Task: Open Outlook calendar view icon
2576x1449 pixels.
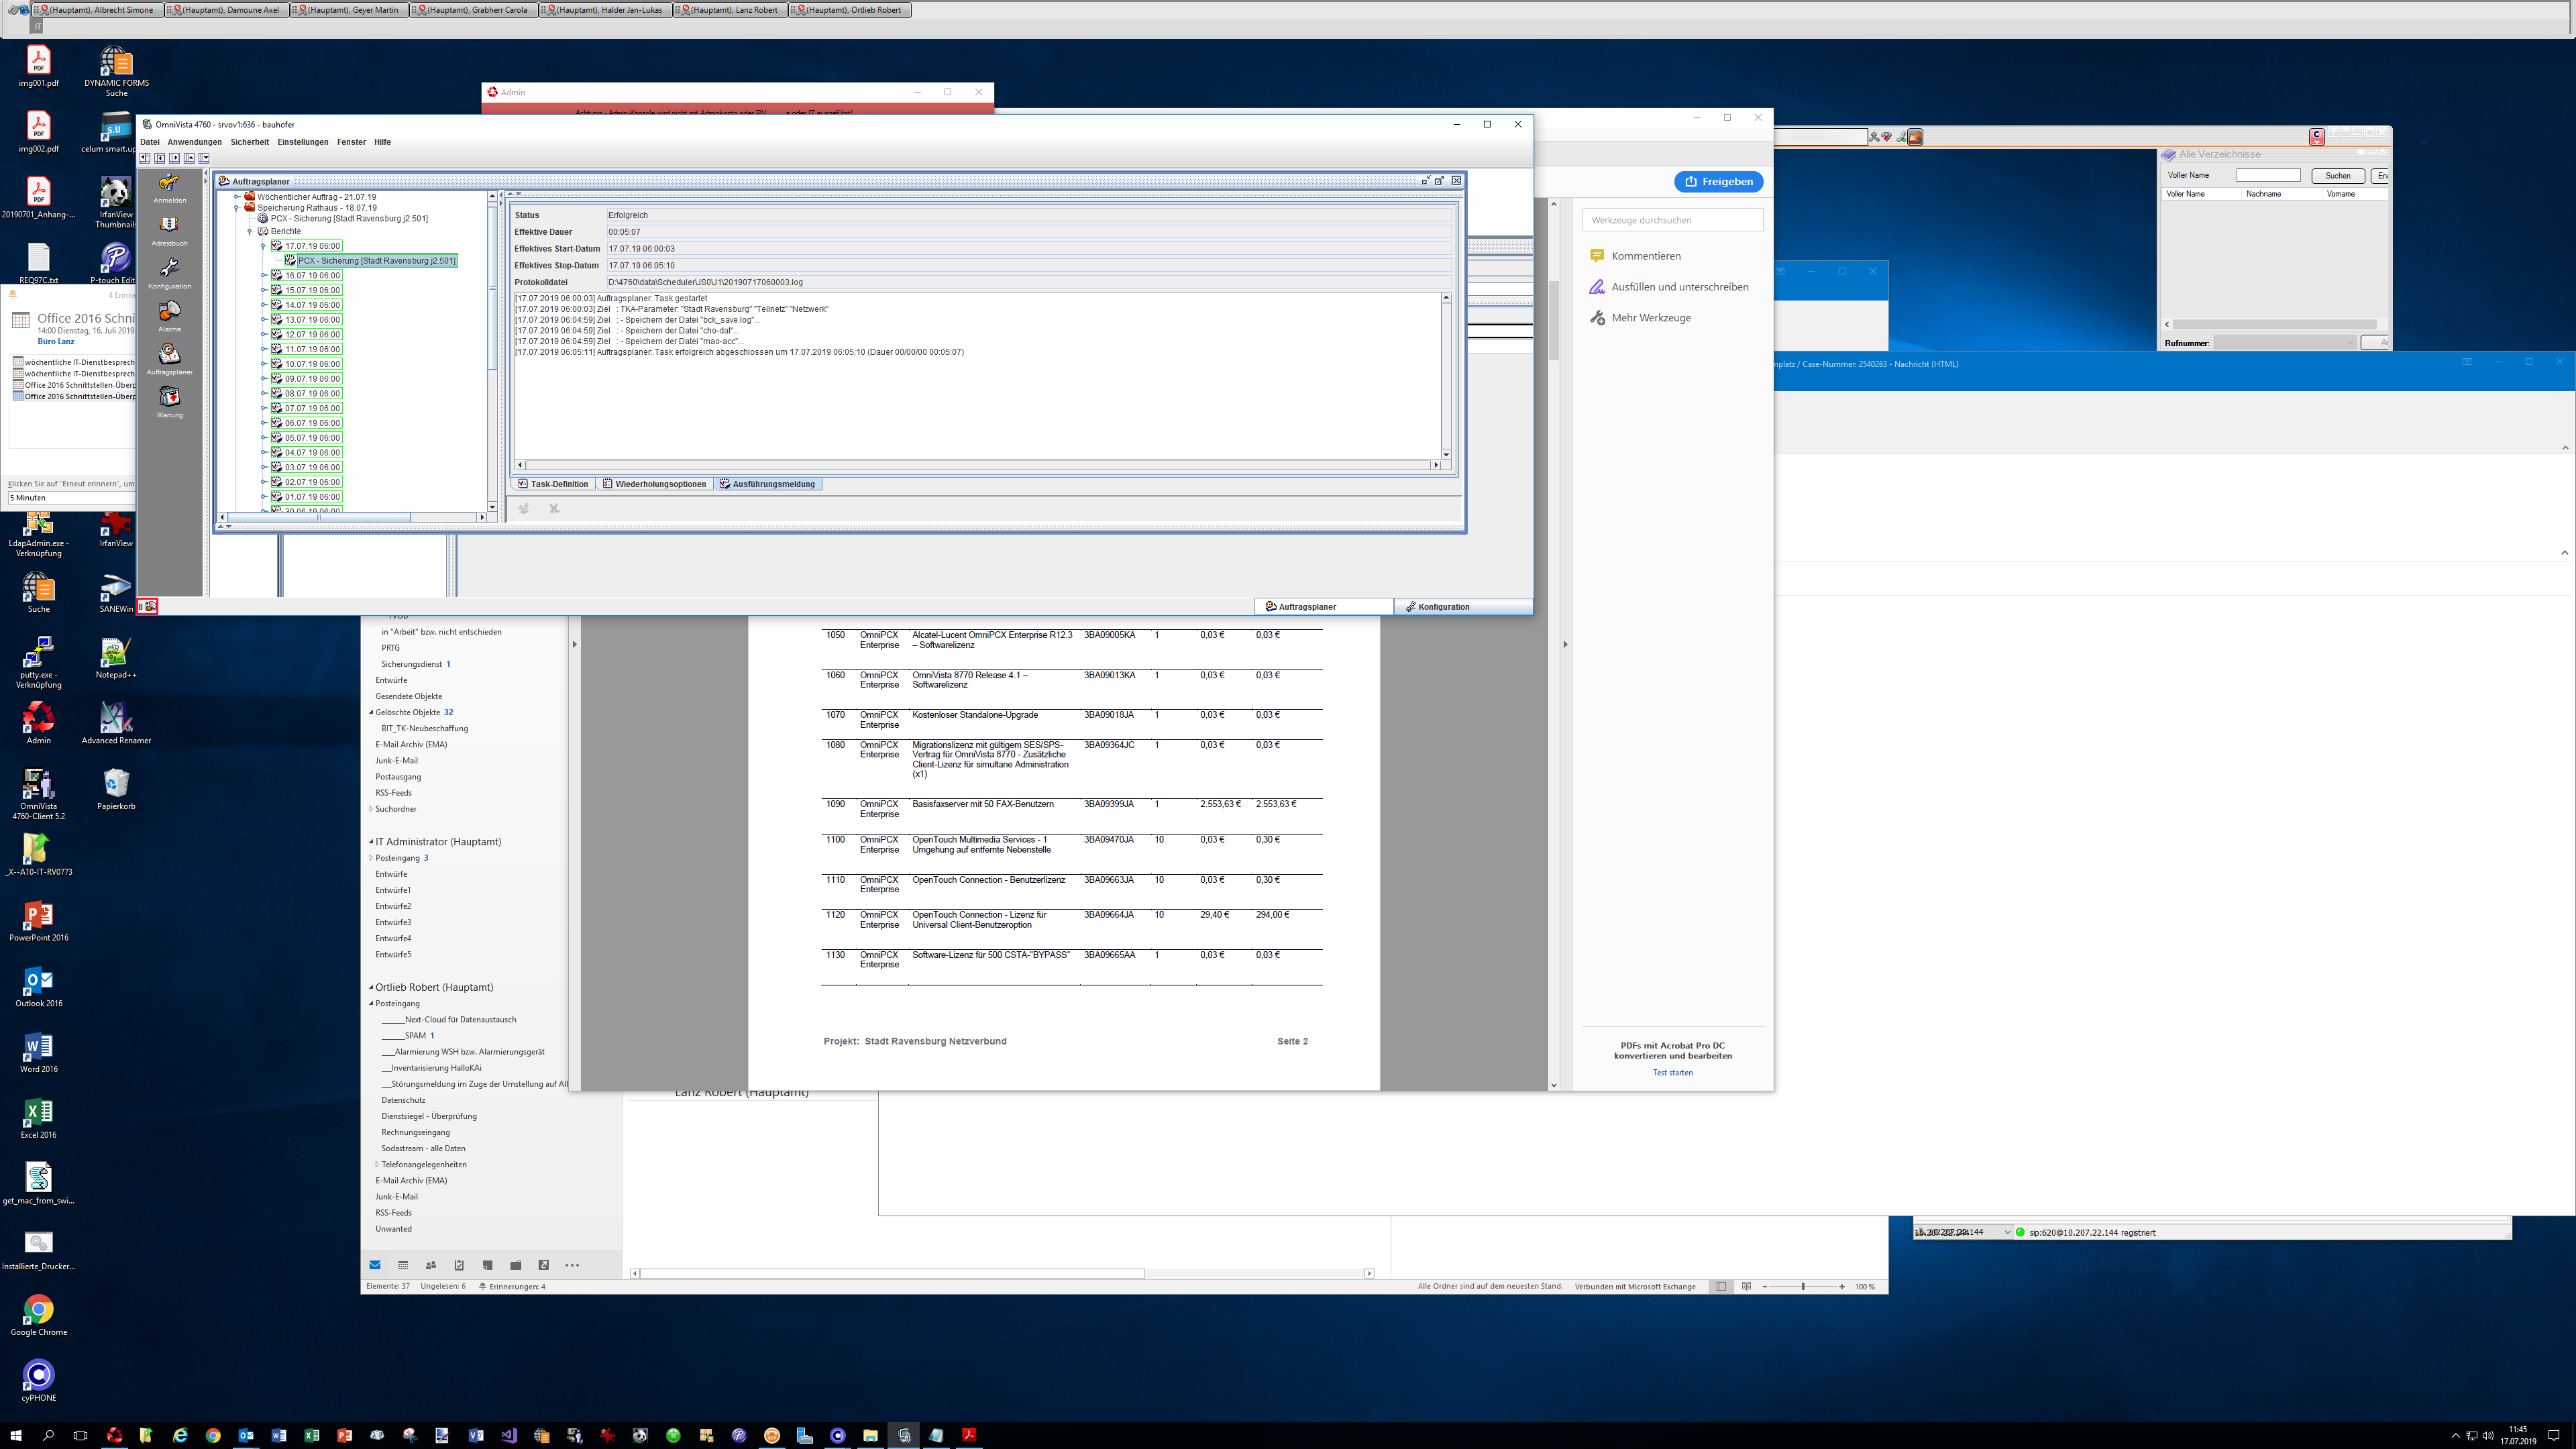Action: pyautogui.click(x=403, y=1265)
